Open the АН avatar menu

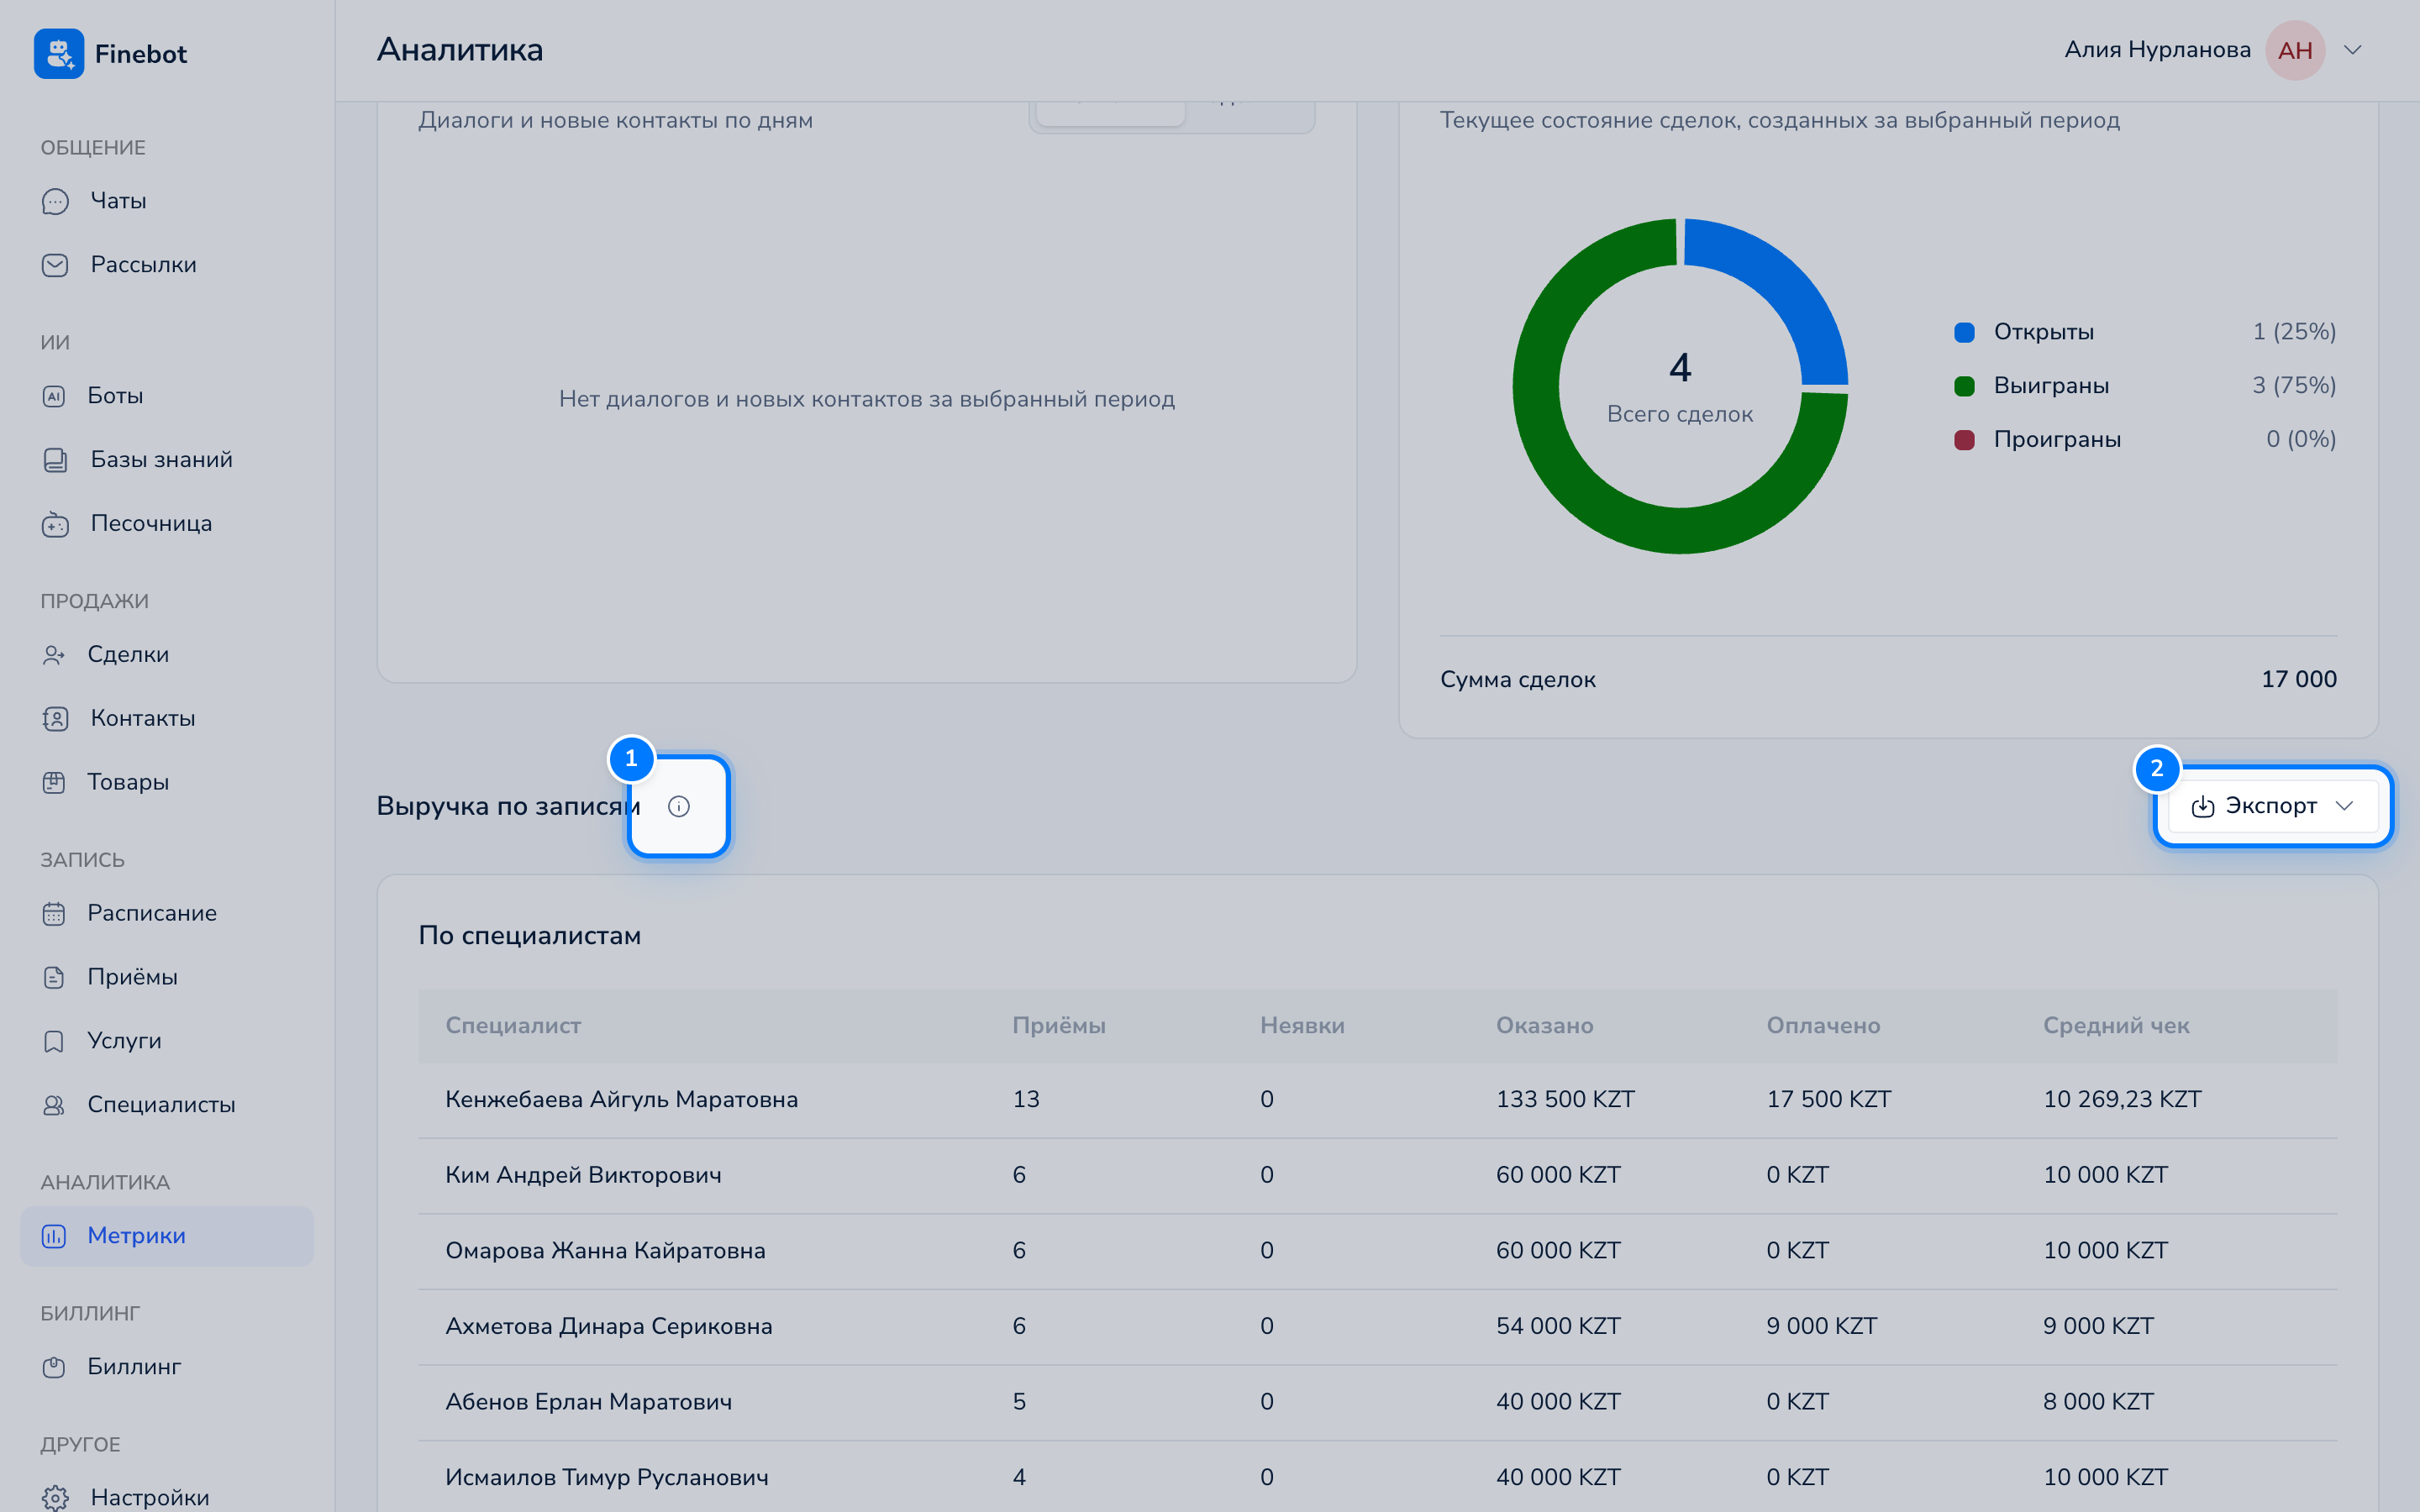coord(2295,50)
